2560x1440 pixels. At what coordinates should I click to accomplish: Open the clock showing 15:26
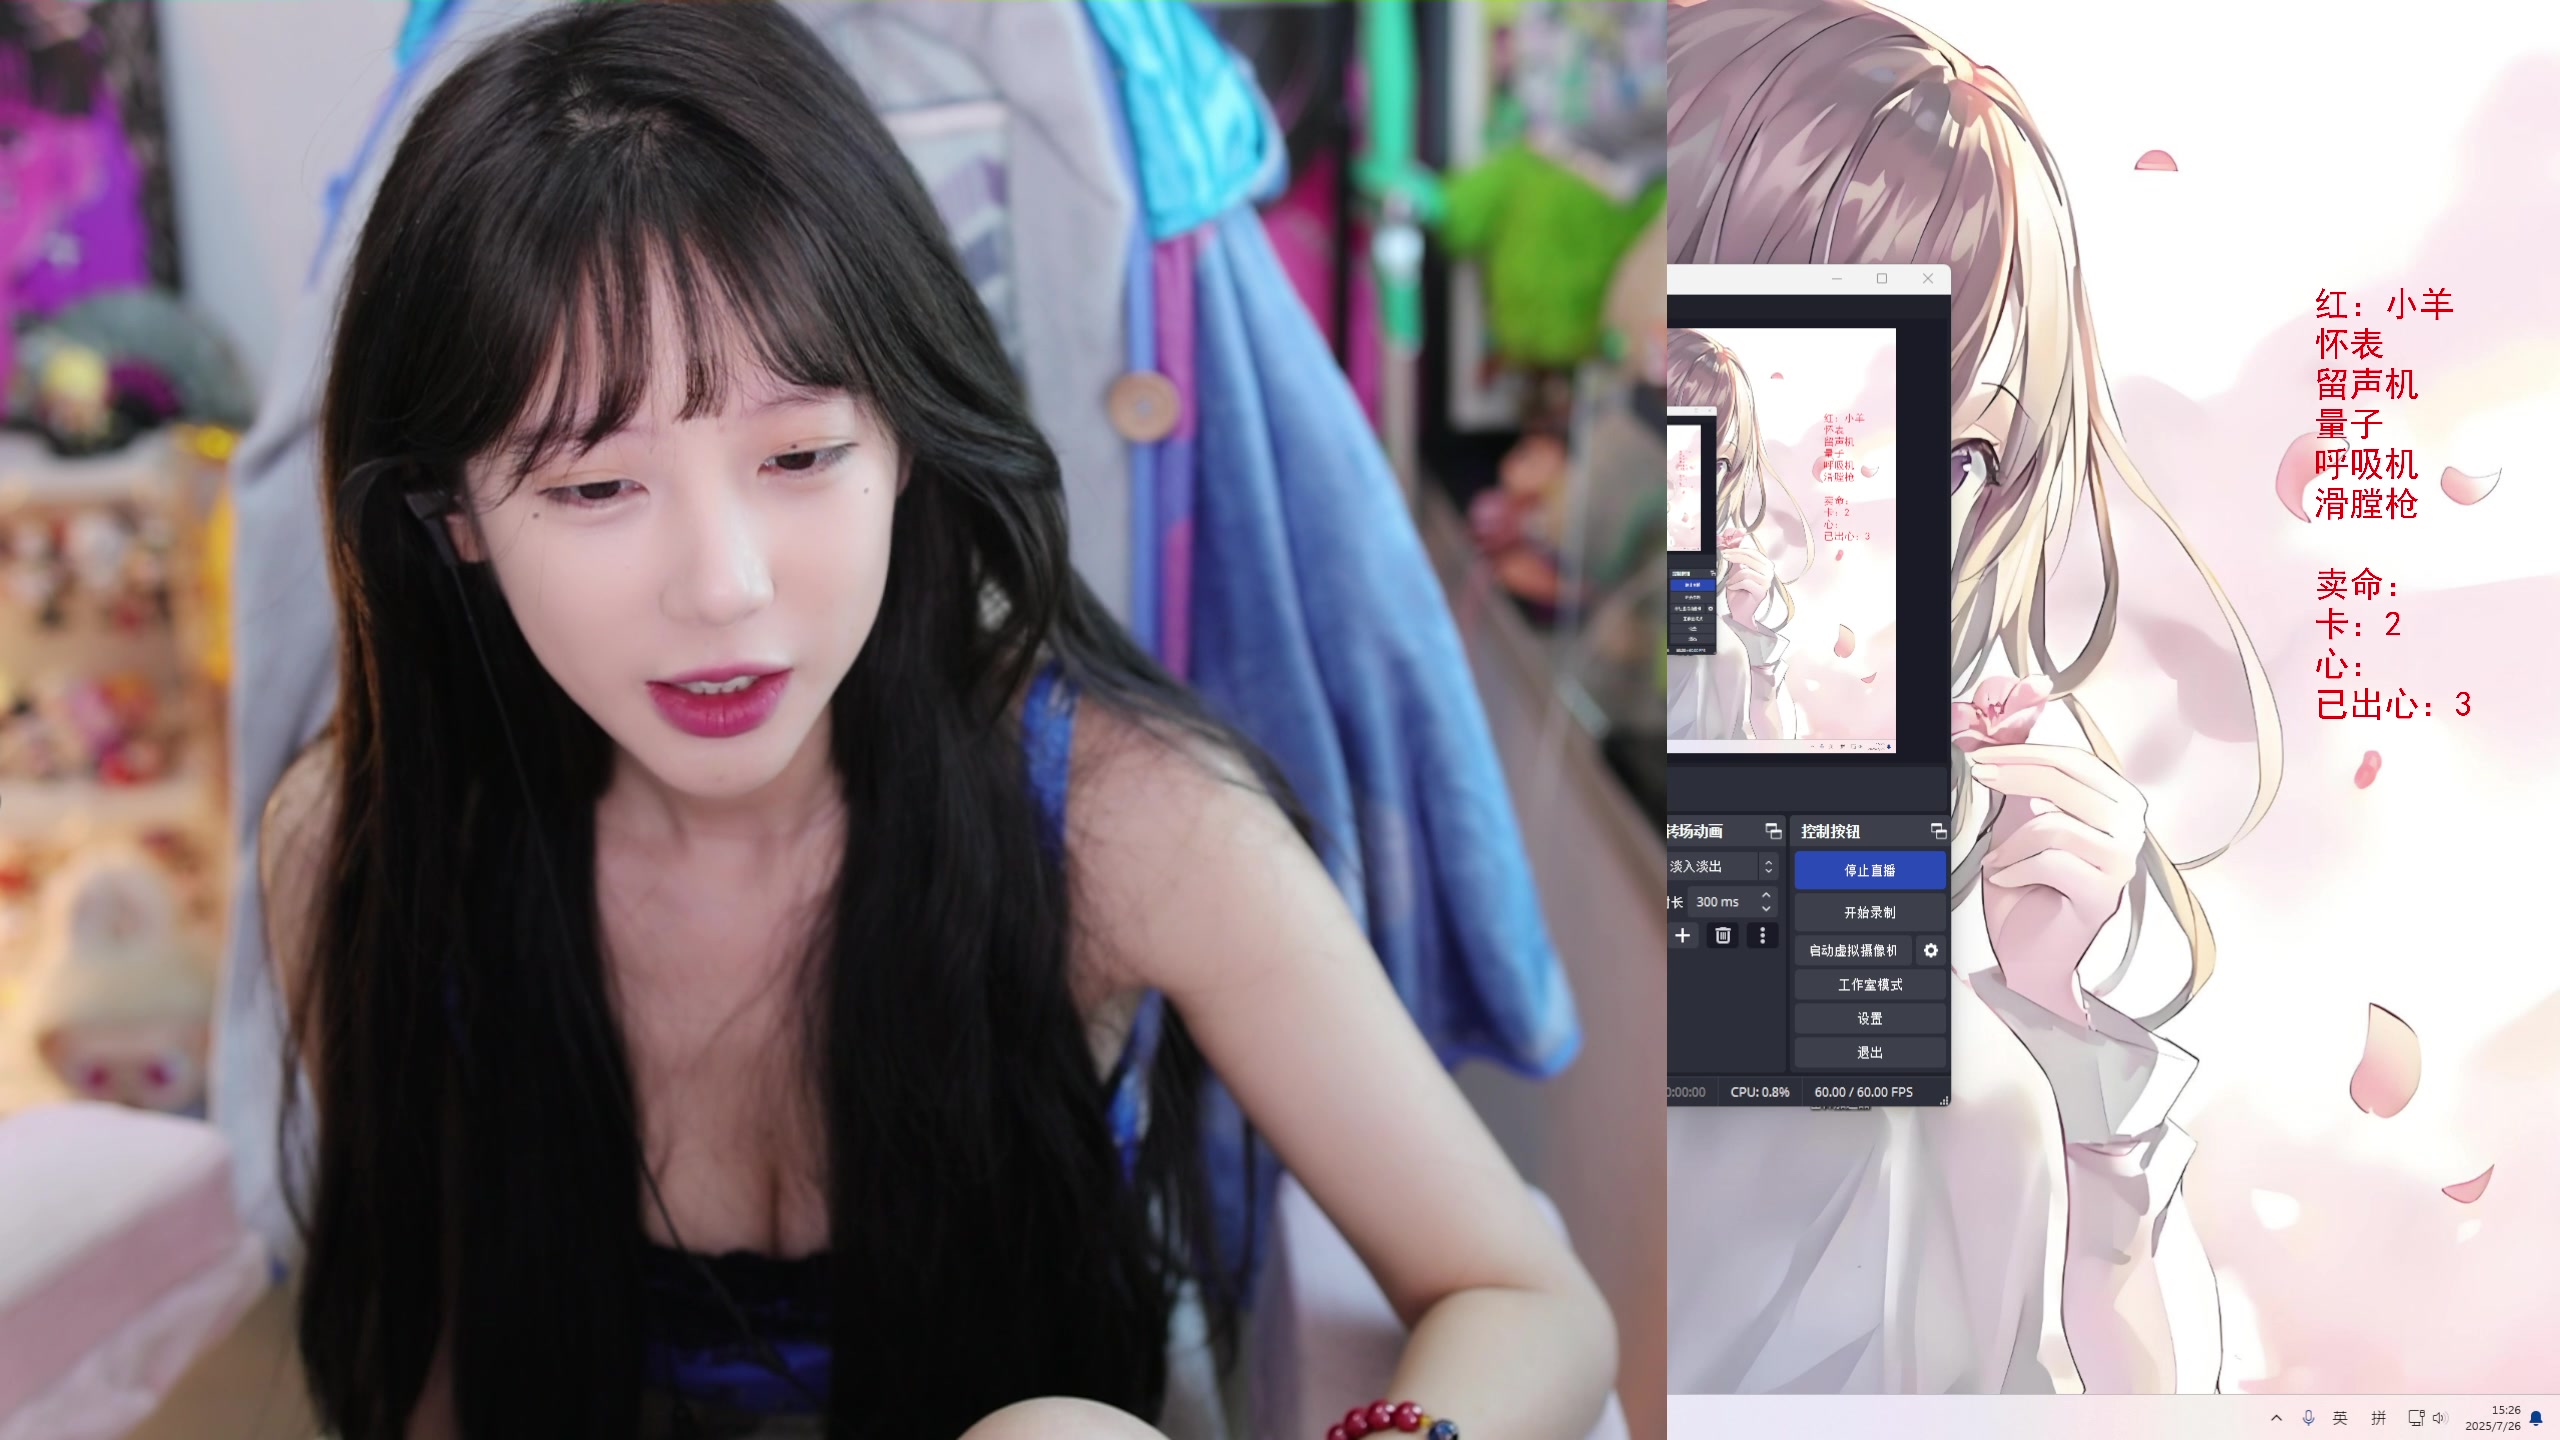pos(2492,1418)
